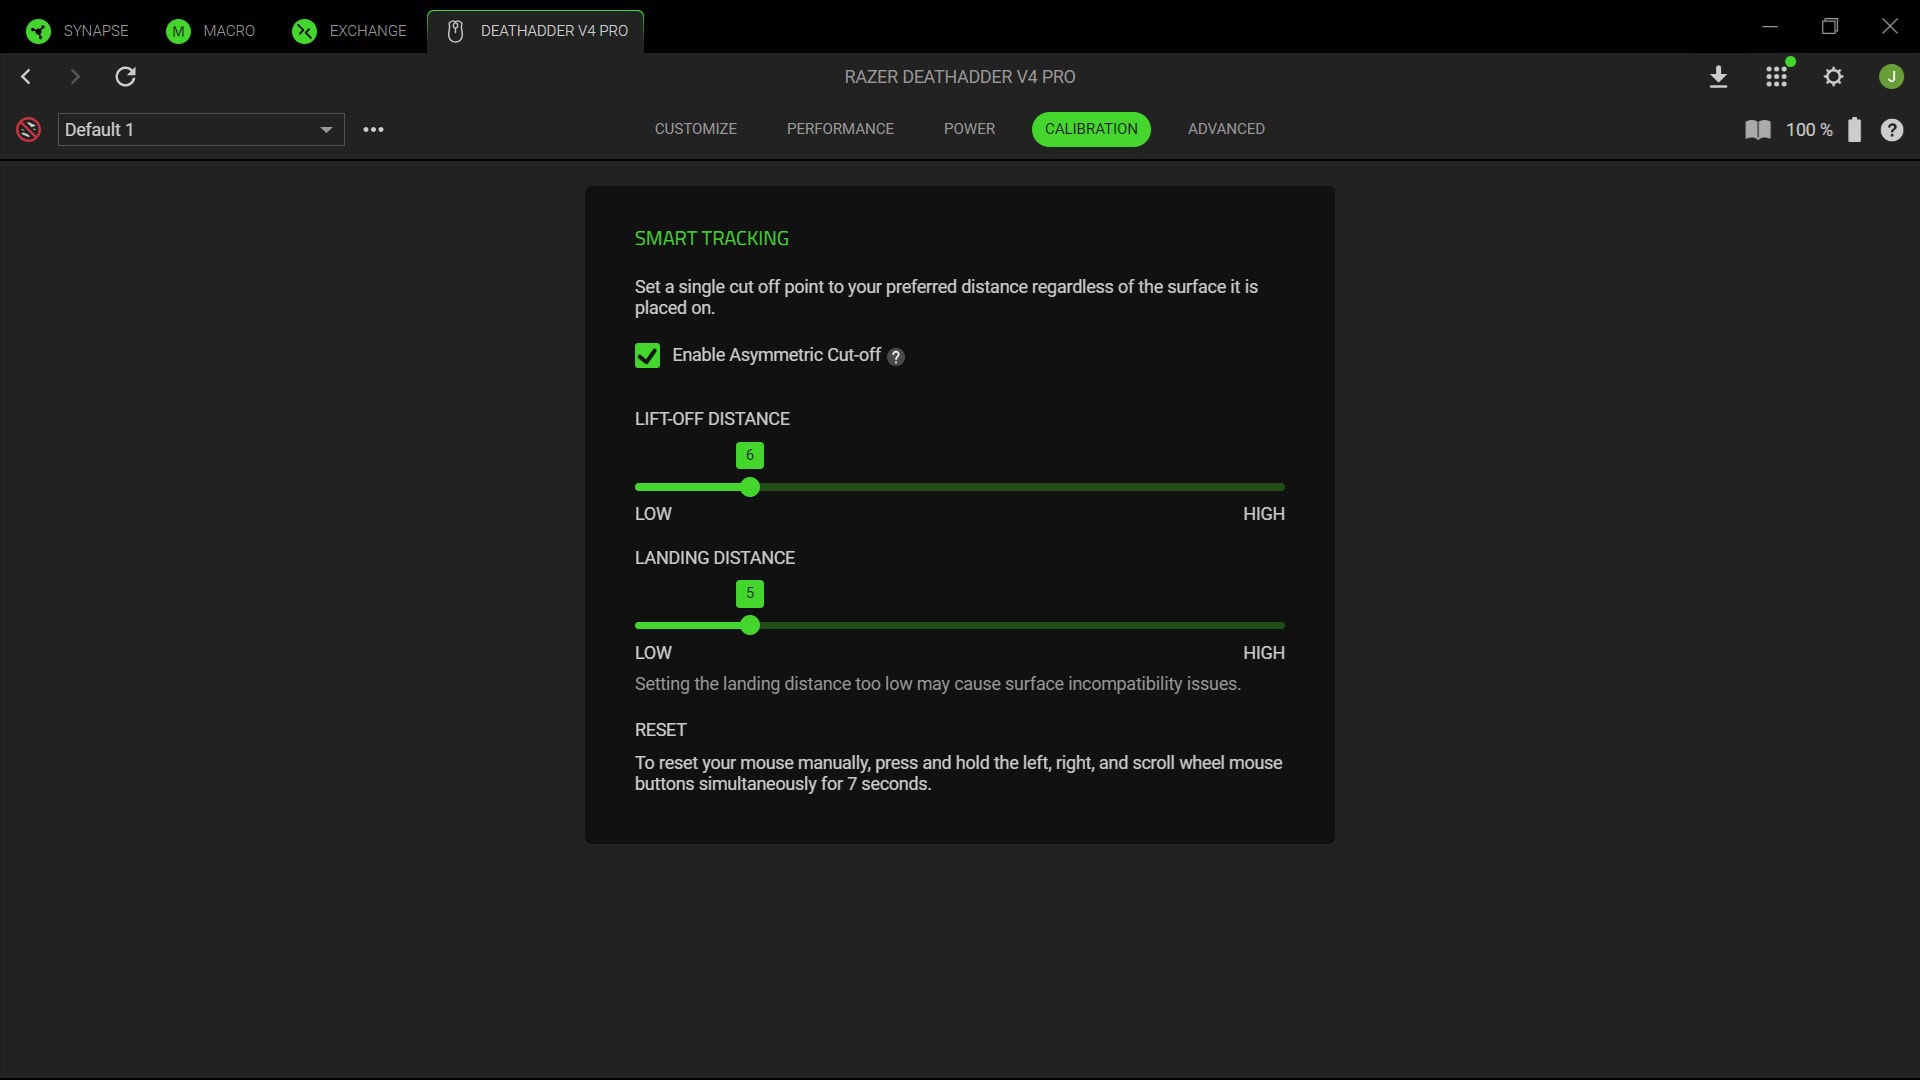Select the DeathAdder V4 Pro tab
The image size is (1920, 1080).
click(x=536, y=31)
